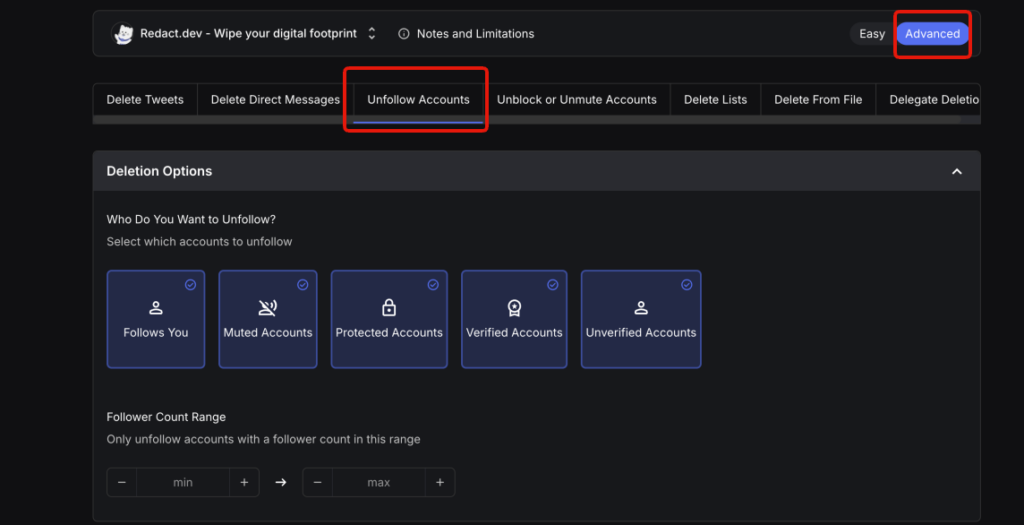Click the checkmark on Protected Accounts card
The width and height of the screenshot is (1024, 525).
click(x=433, y=285)
